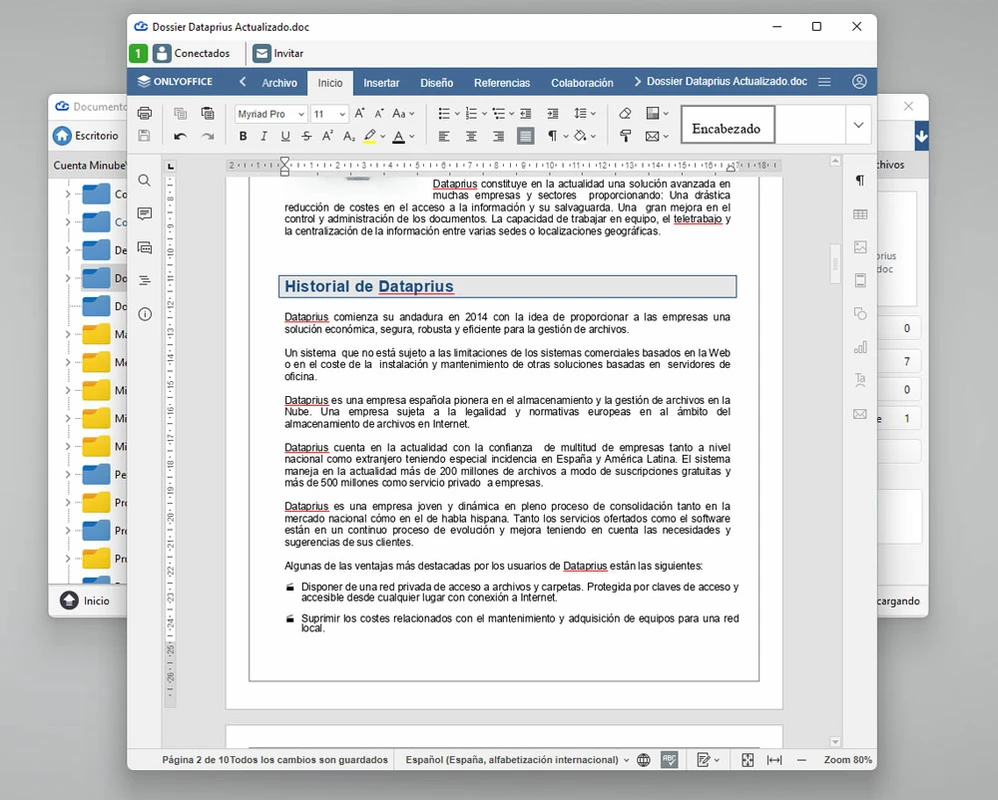Click Escritorio in the background window
This screenshot has width=998, height=800.
[87, 136]
